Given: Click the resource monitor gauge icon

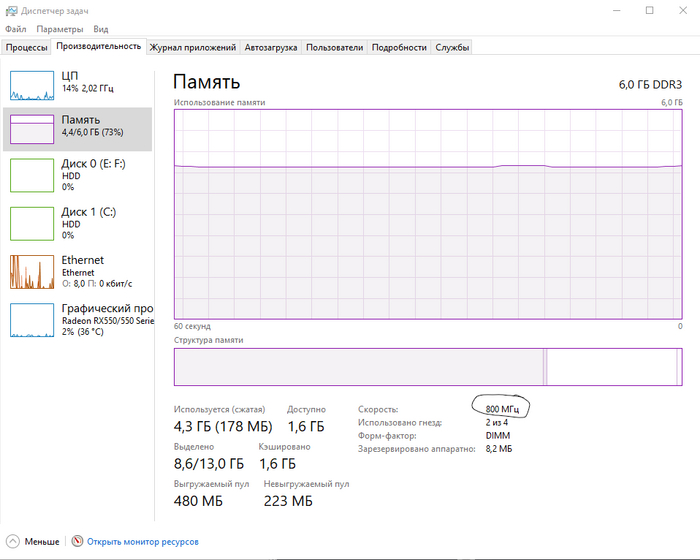Looking at the screenshot, I should [x=77, y=541].
